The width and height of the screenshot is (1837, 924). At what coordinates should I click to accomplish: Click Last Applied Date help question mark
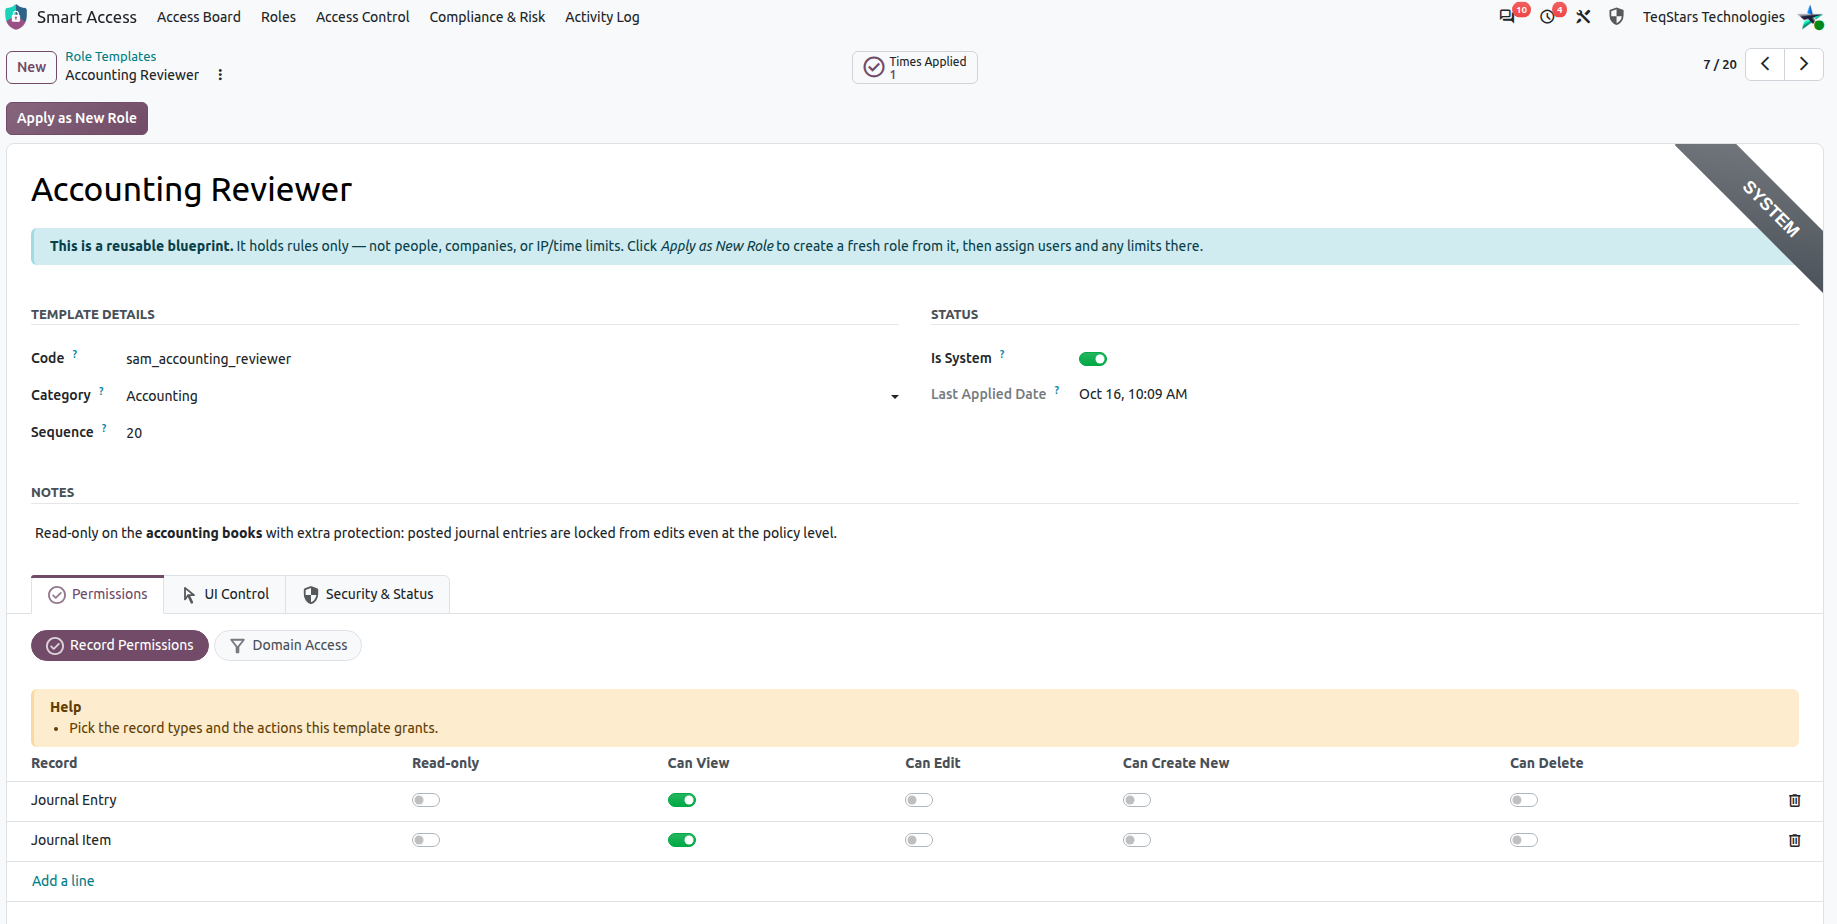[1057, 390]
